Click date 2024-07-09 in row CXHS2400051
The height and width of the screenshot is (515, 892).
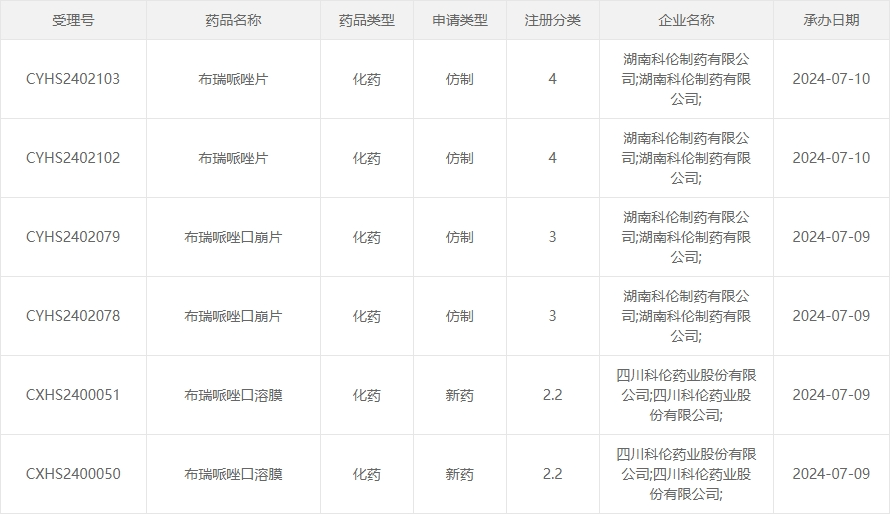[831, 395]
